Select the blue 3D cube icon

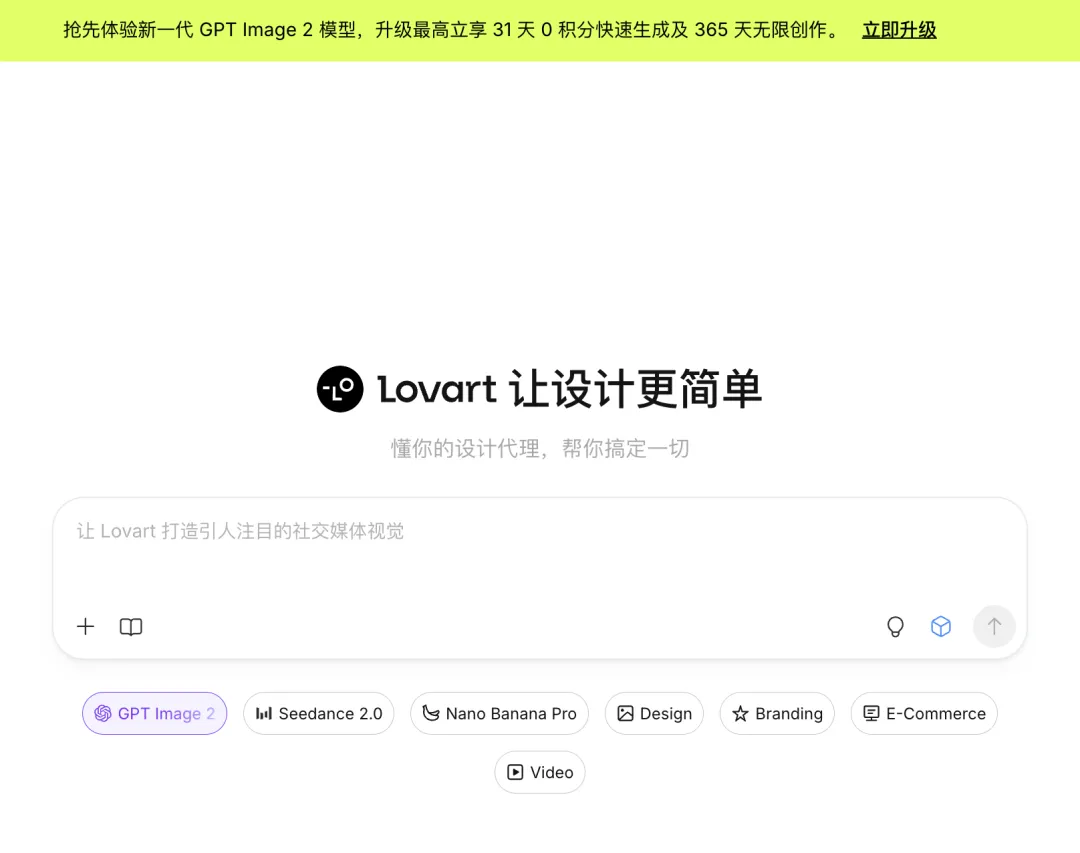pos(941,626)
